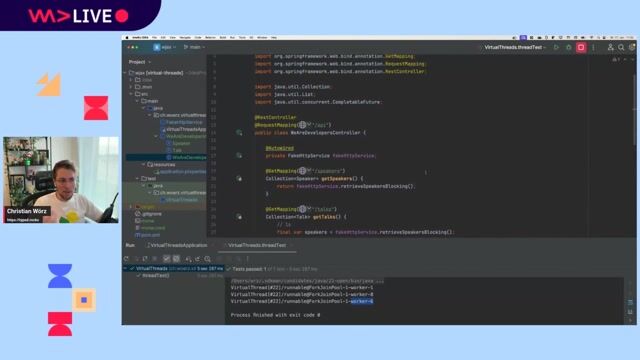Click the gutter icon beside getTalks method
Image resolution: width=640 pixels, height=360 pixels.
click(239, 217)
